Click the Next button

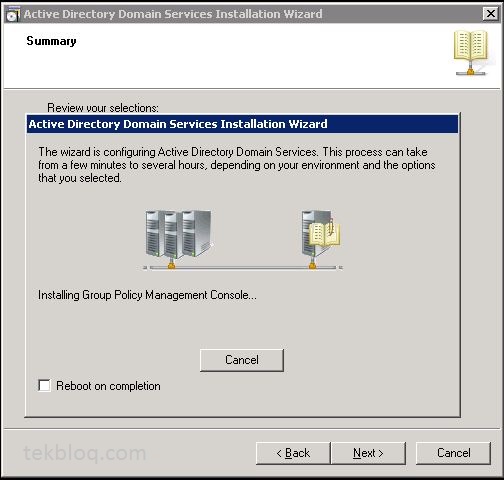coord(368,453)
